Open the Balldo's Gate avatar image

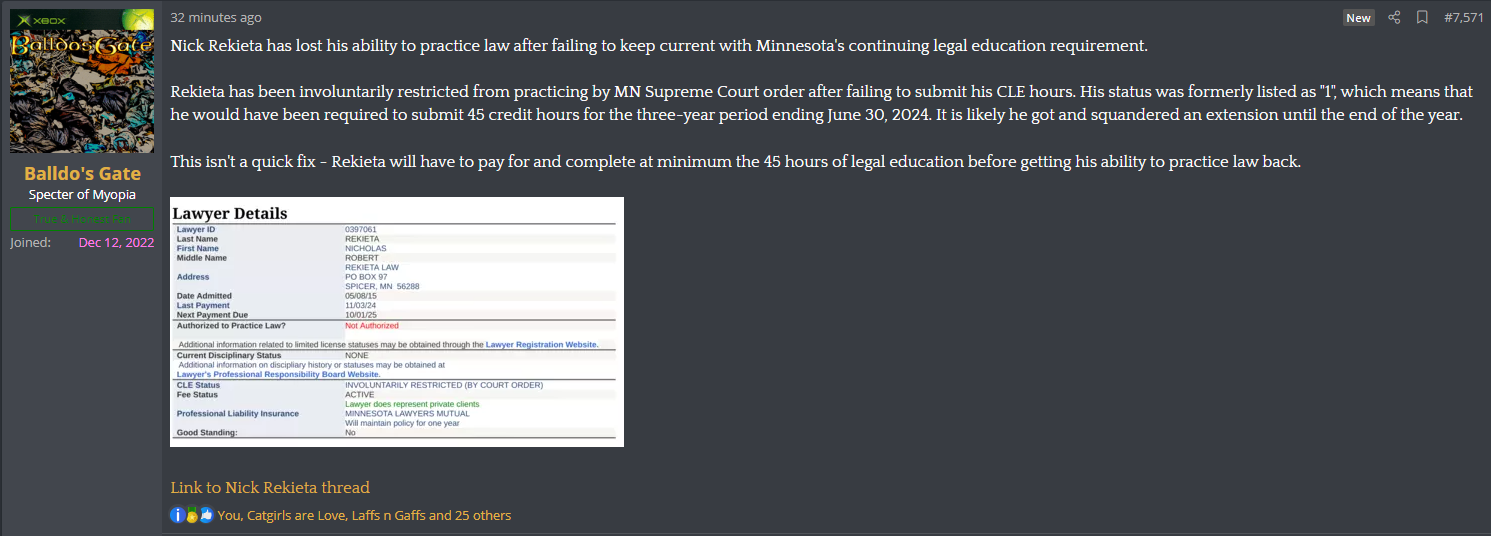(x=82, y=81)
